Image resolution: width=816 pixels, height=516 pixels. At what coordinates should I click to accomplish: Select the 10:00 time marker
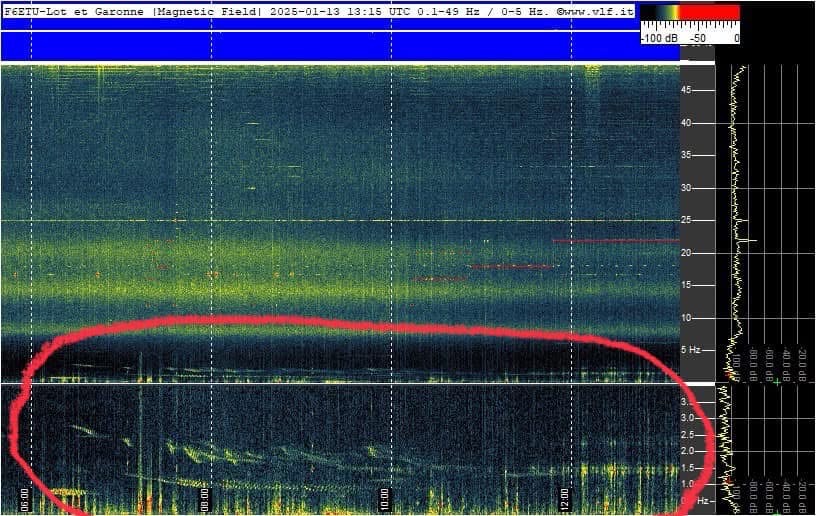click(x=384, y=495)
